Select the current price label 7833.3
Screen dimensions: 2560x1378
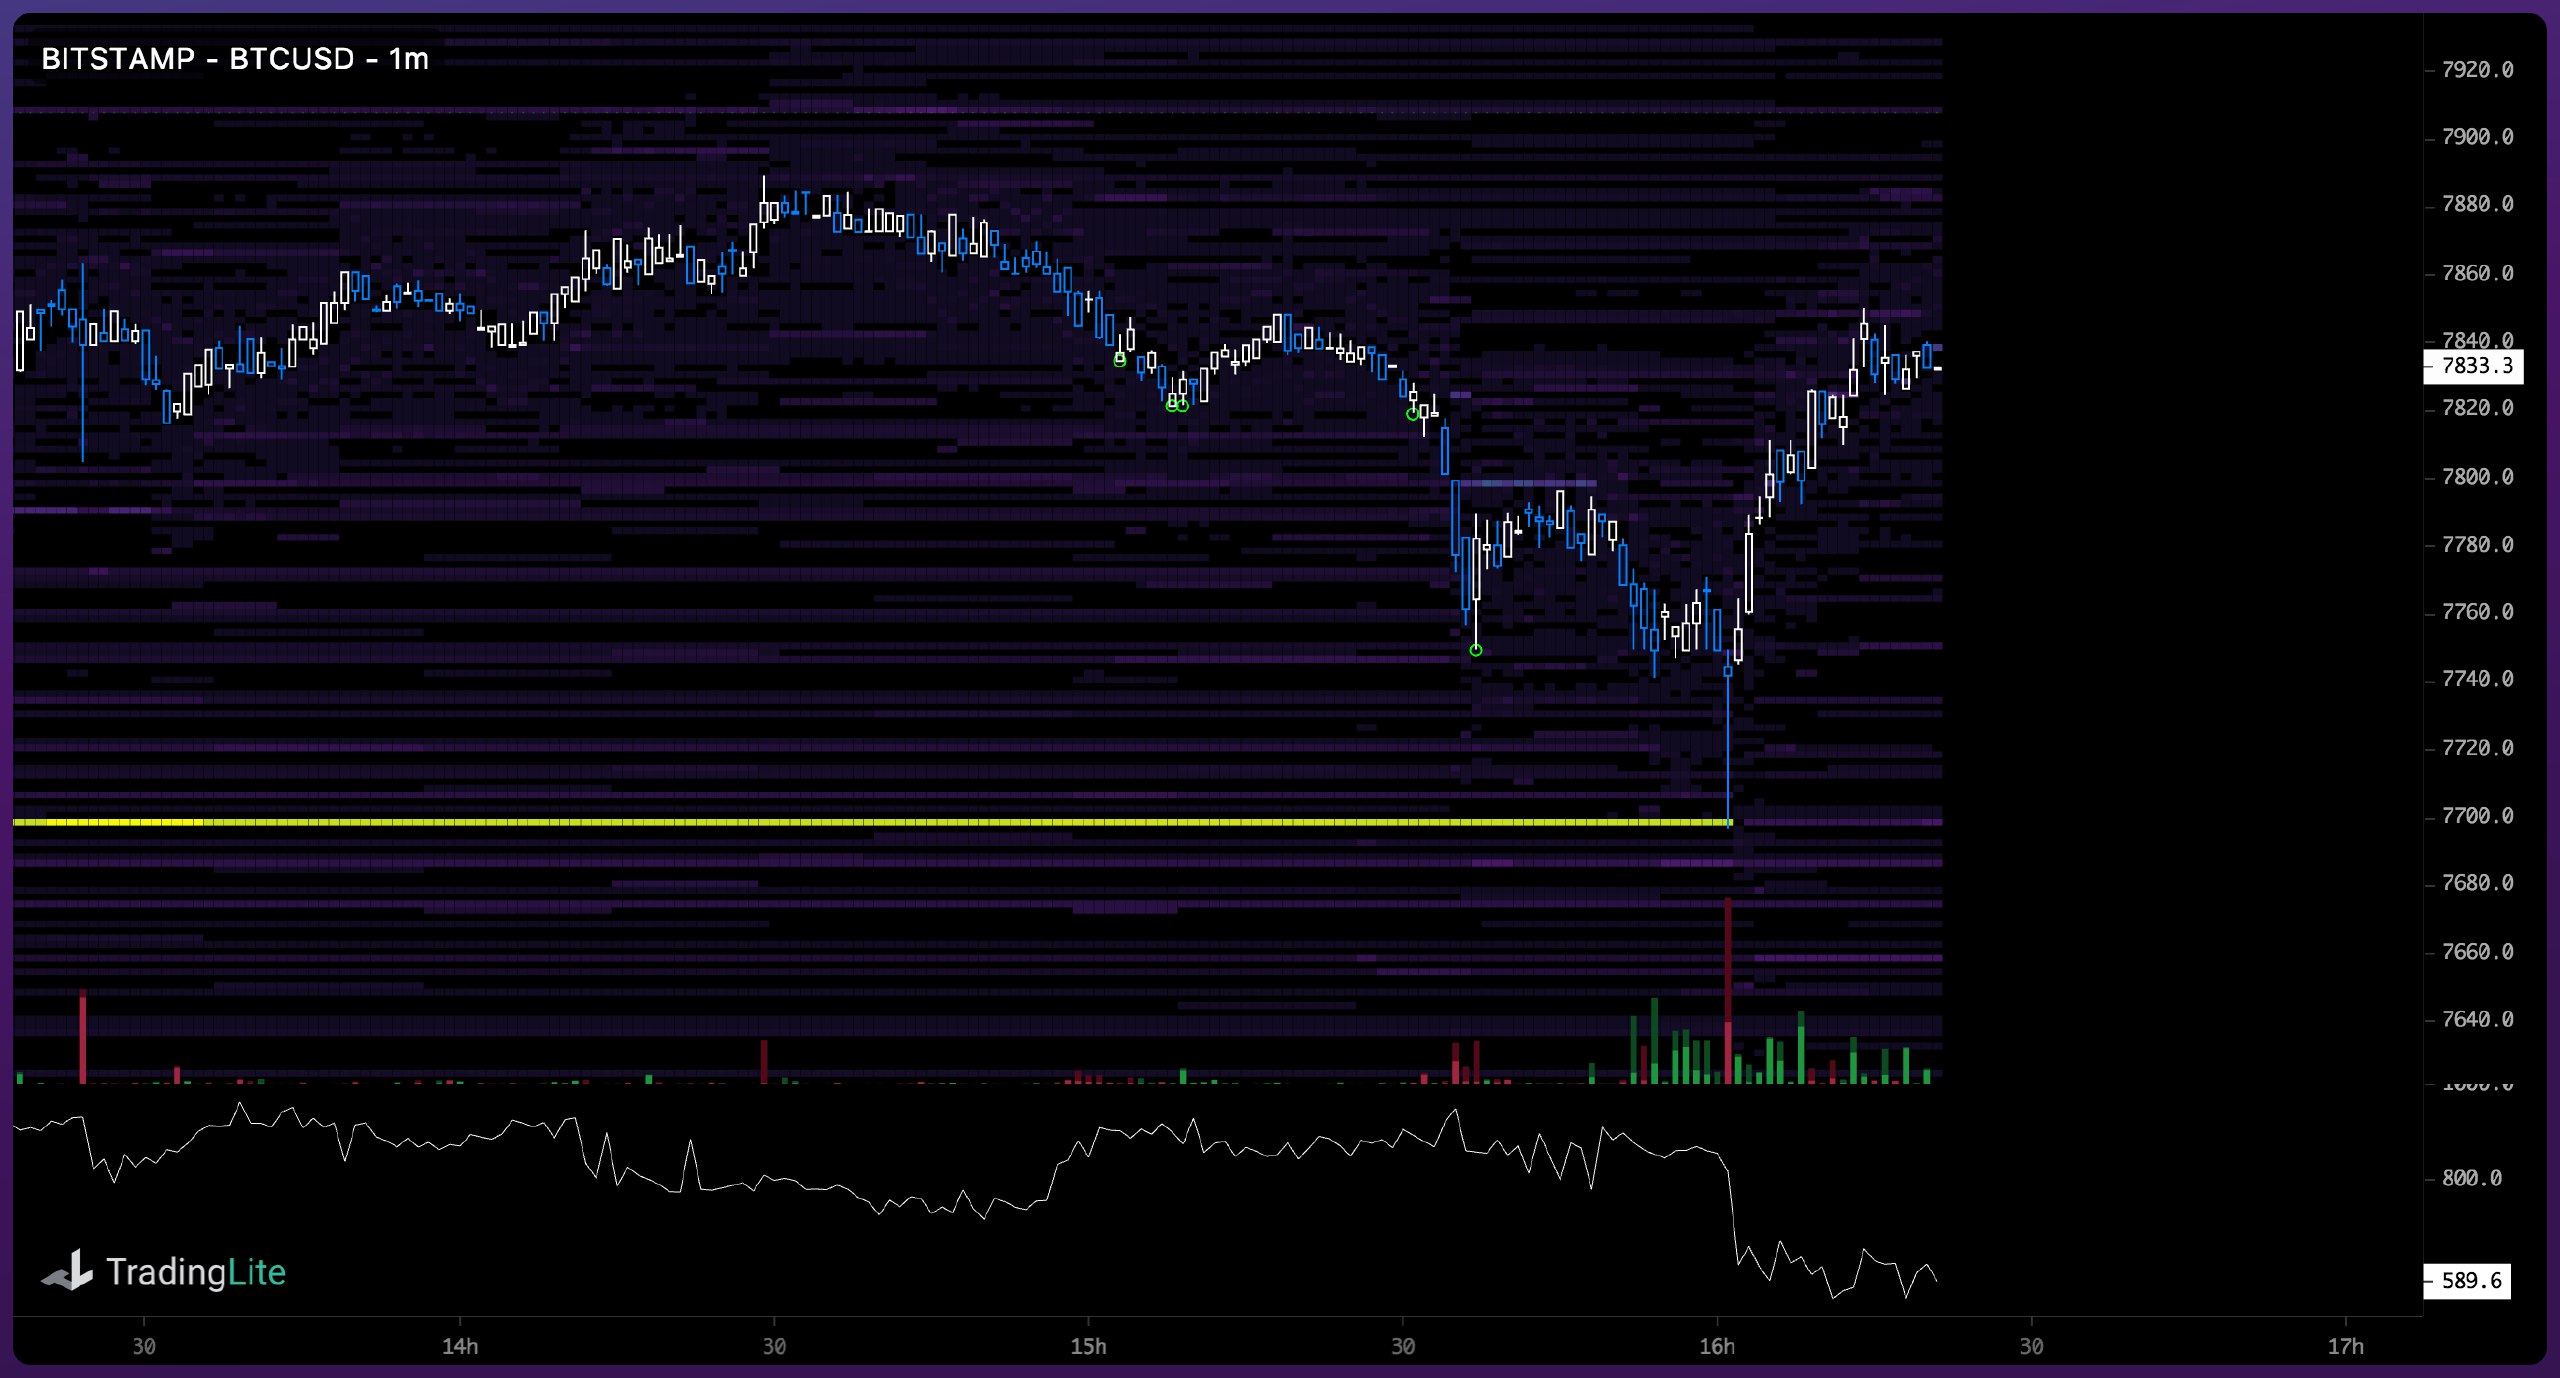(2473, 366)
